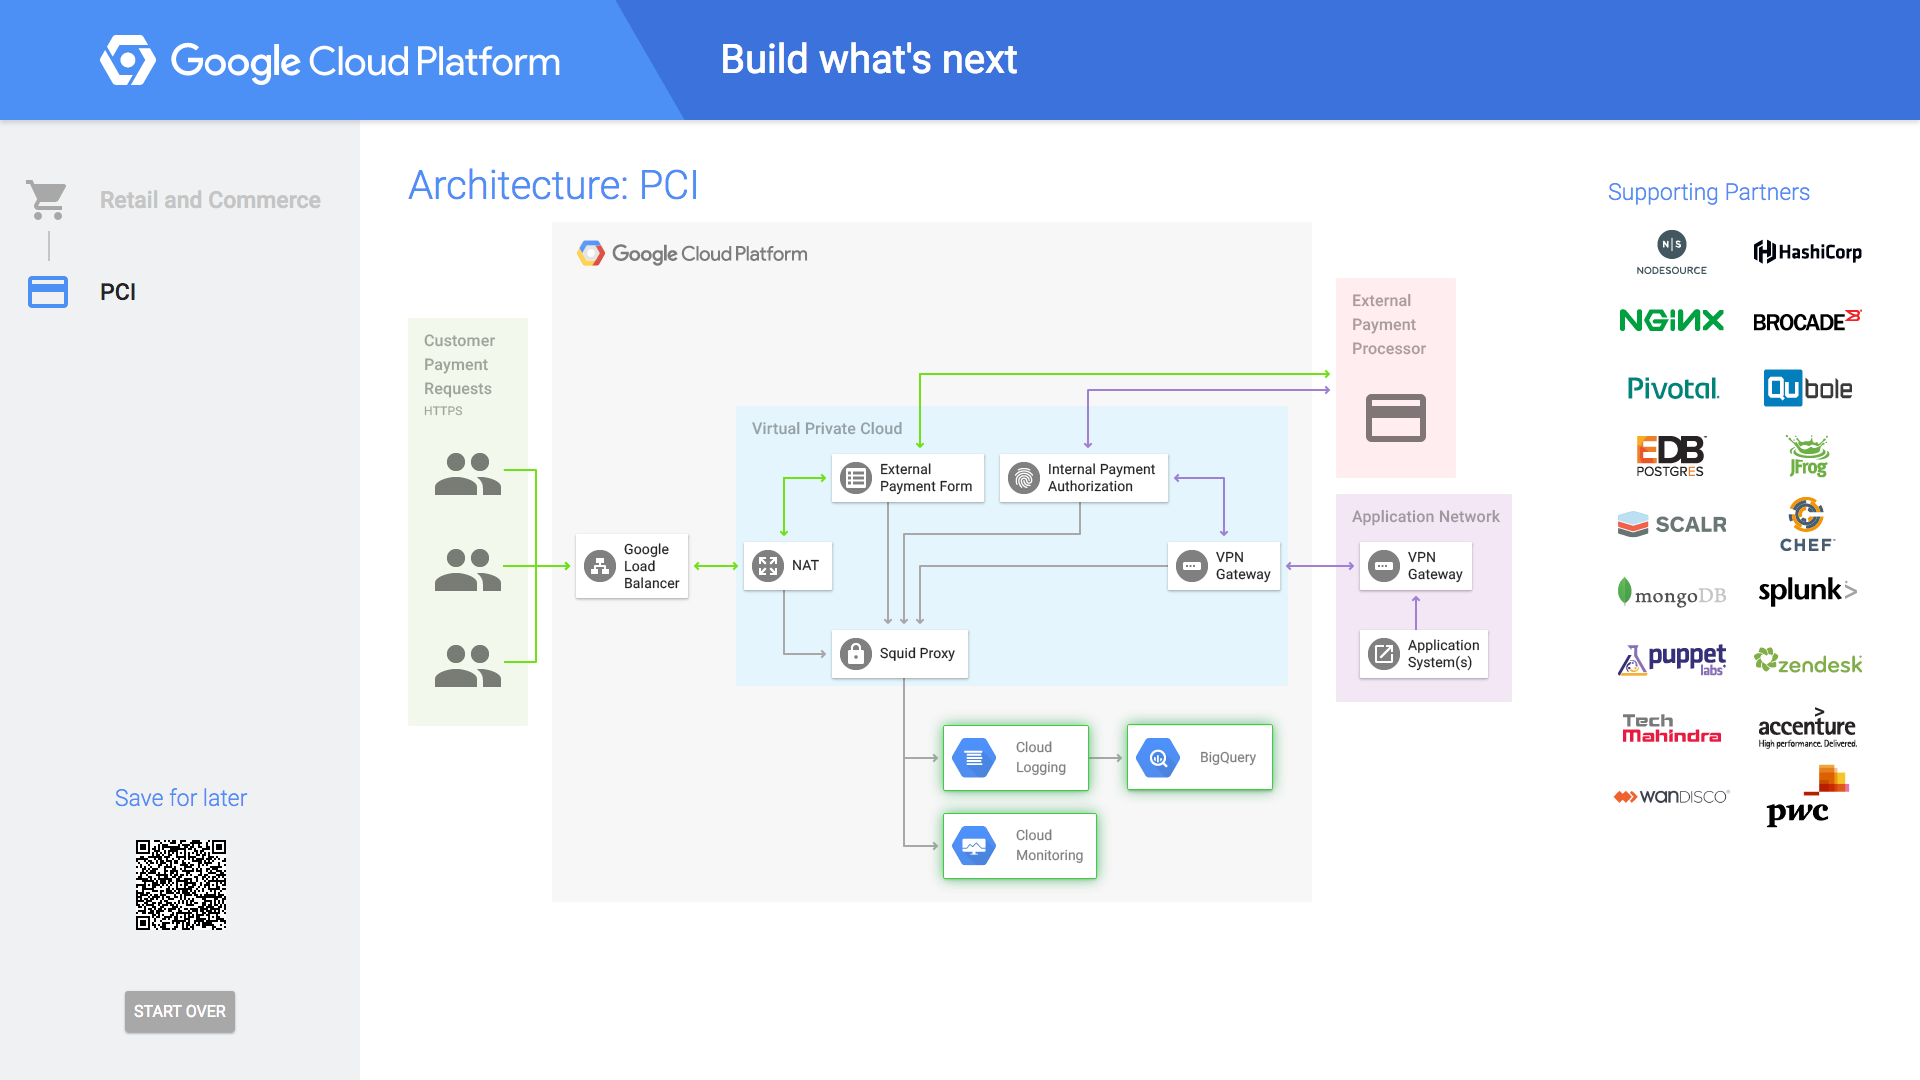Click the Zendesk partner logo

(1808, 661)
